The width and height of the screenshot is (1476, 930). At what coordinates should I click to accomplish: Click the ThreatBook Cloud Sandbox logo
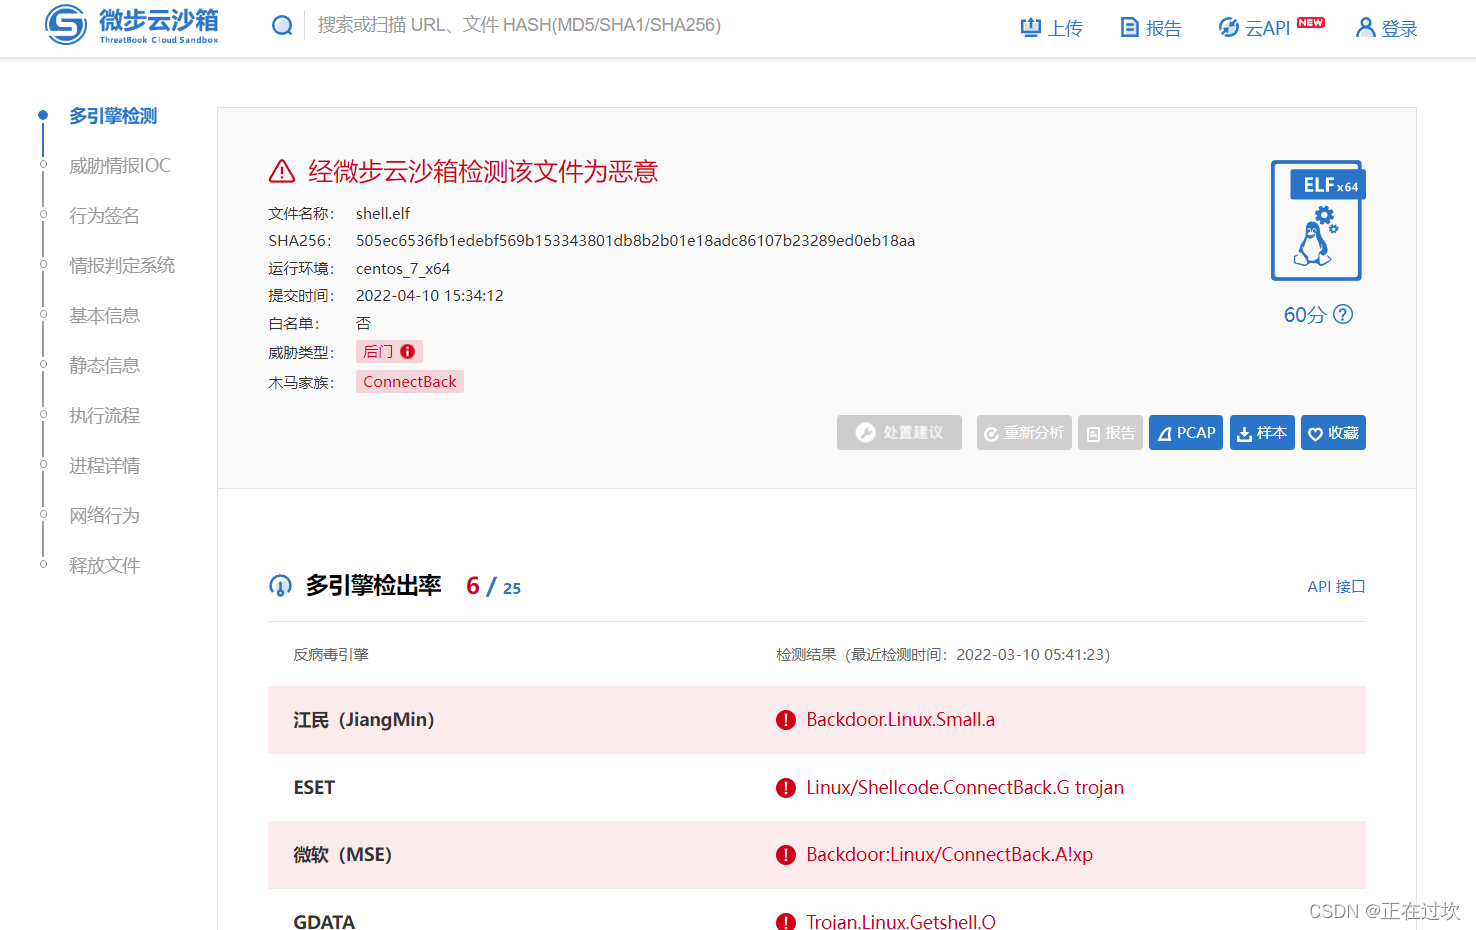click(132, 25)
